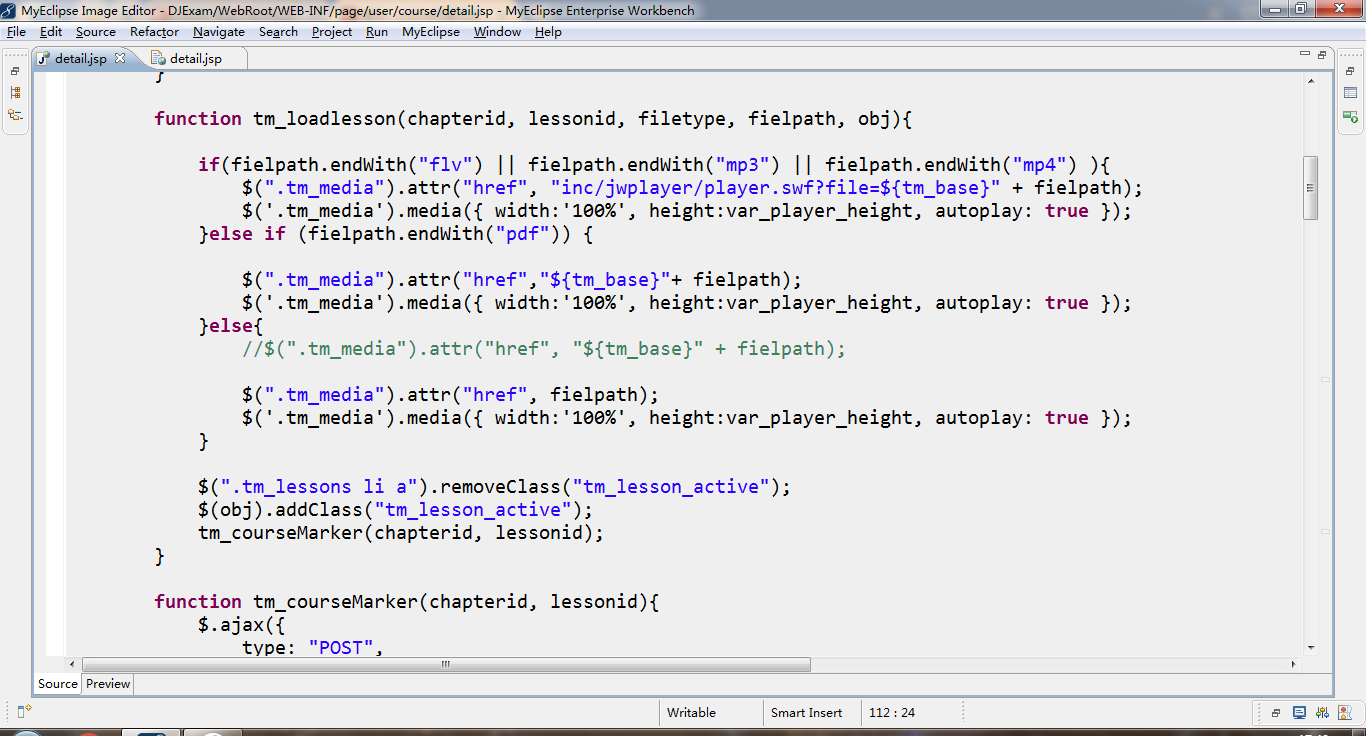Click the MyEclipse window title icon
Image resolution: width=1366 pixels, height=736 pixels.
pyautogui.click(x=10, y=10)
